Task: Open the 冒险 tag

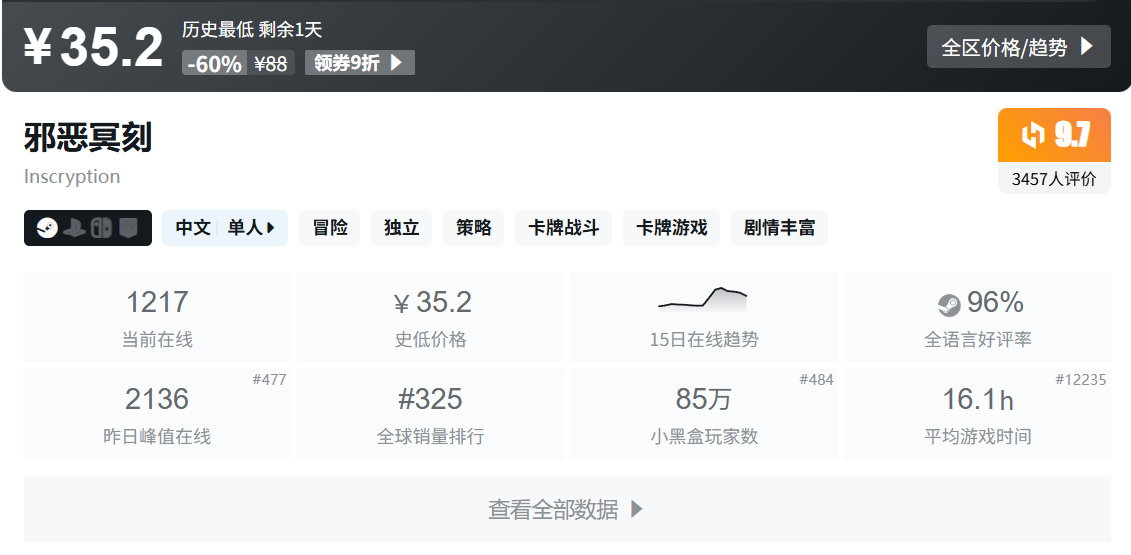Action: [x=330, y=228]
